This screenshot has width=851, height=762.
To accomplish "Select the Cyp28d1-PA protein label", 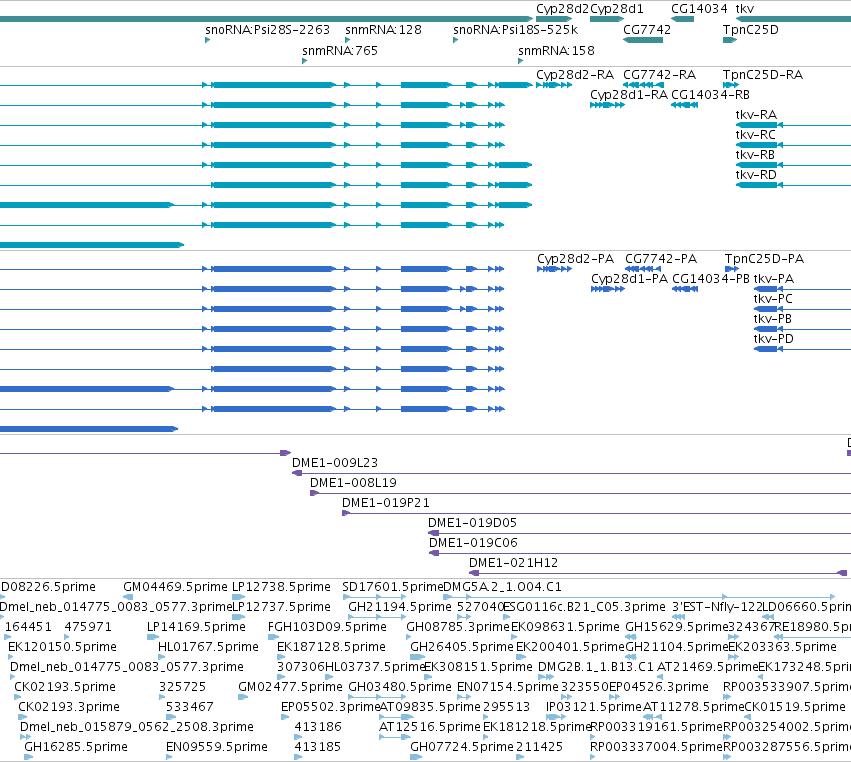I will tap(630, 278).
